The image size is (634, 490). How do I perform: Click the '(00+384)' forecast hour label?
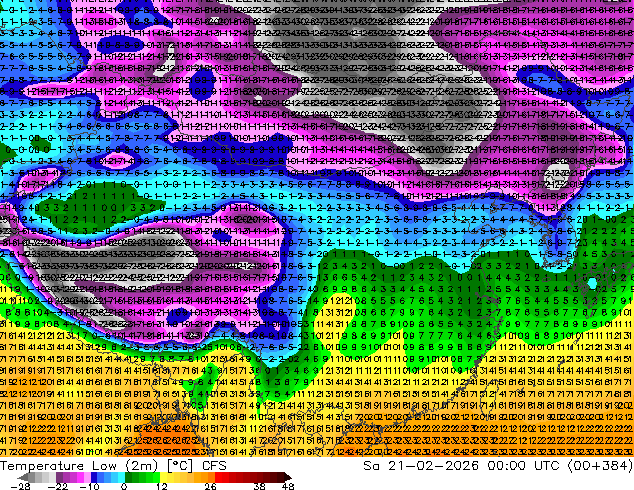(600, 466)
